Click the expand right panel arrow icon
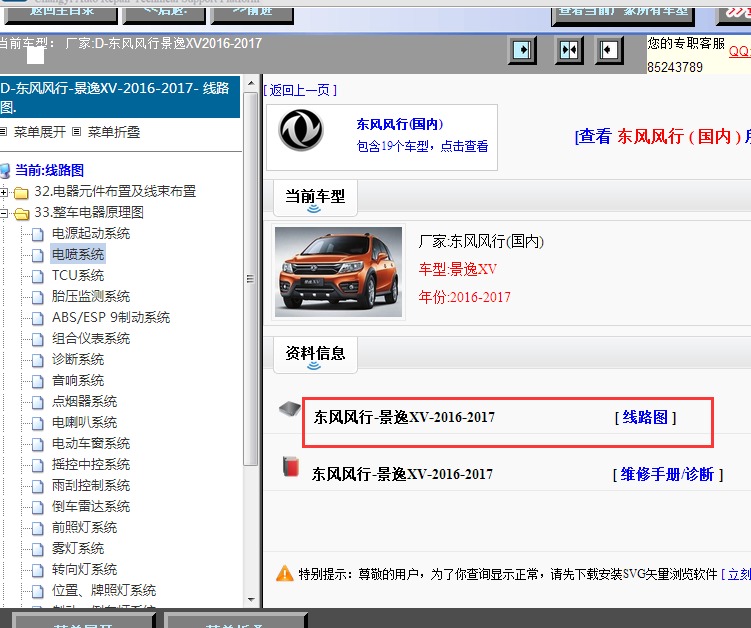Screen dimensions: 751x628 click(x=522, y=50)
